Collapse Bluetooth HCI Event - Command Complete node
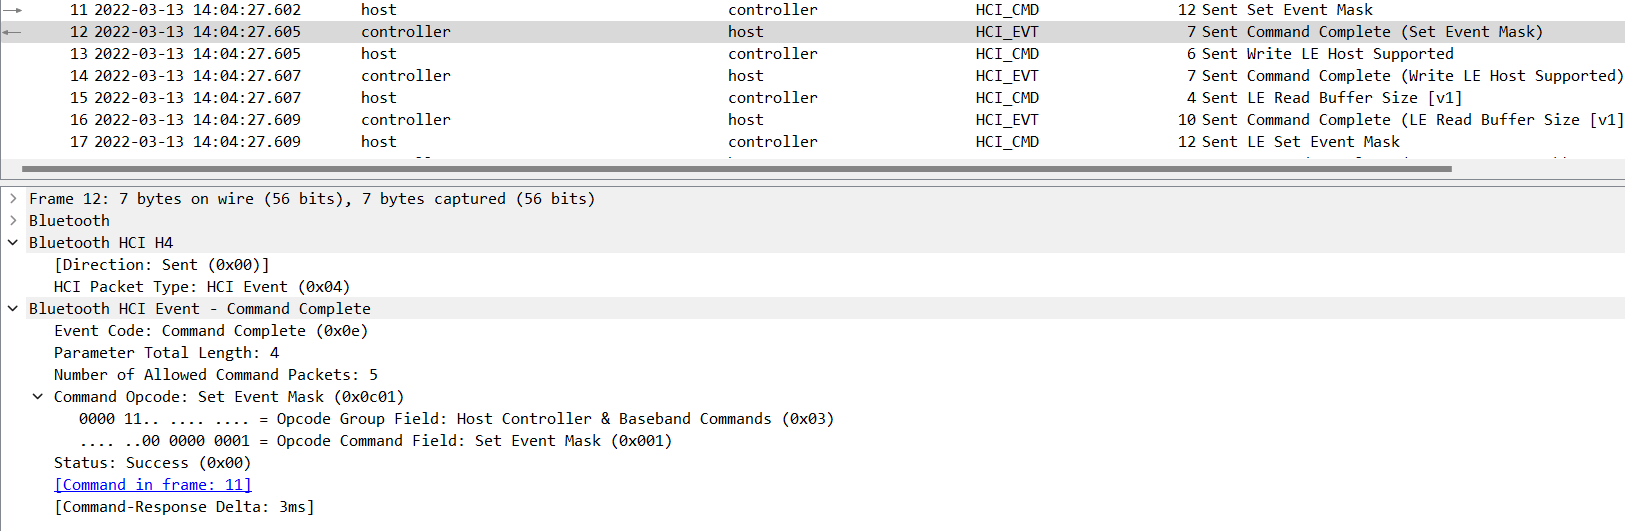Viewport: 1625px width, 531px height. pos(13,309)
